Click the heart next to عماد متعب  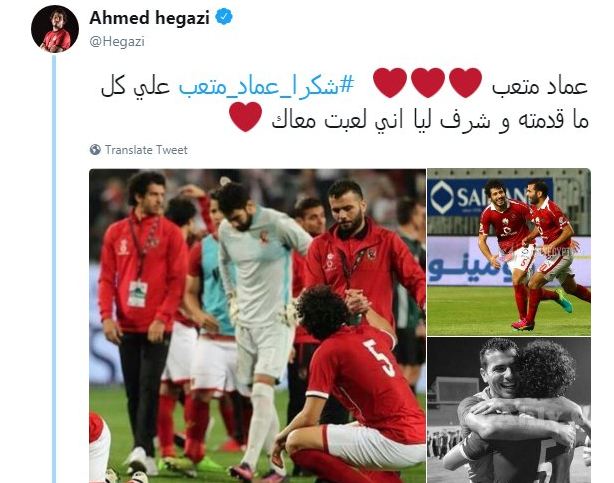(x=465, y=82)
